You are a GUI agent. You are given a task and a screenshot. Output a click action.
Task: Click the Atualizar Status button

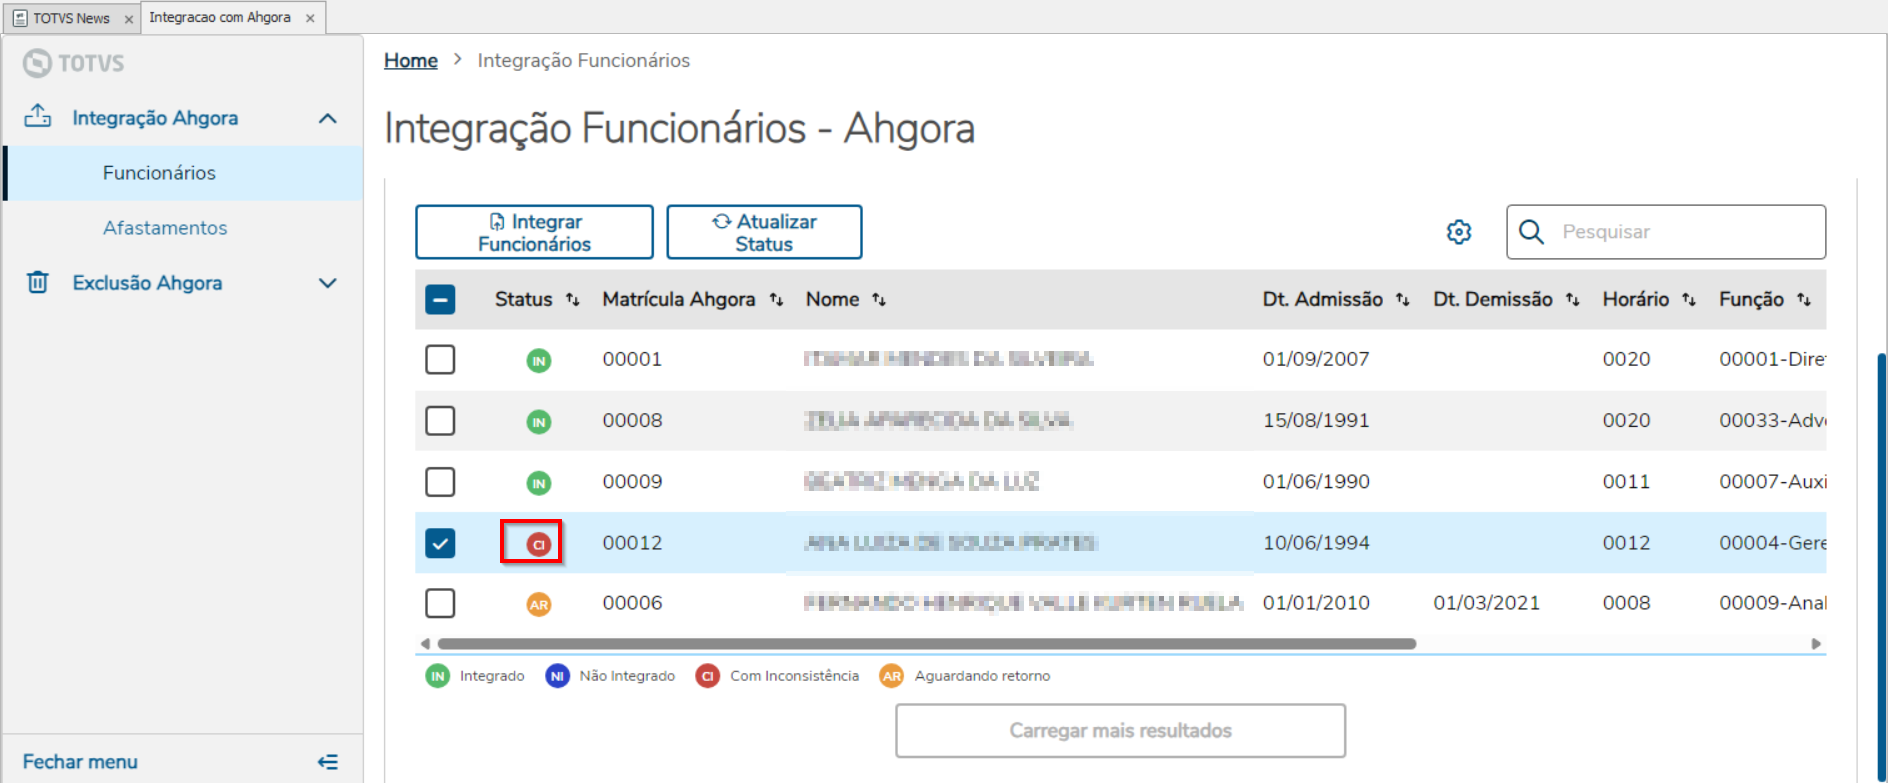(x=764, y=232)
